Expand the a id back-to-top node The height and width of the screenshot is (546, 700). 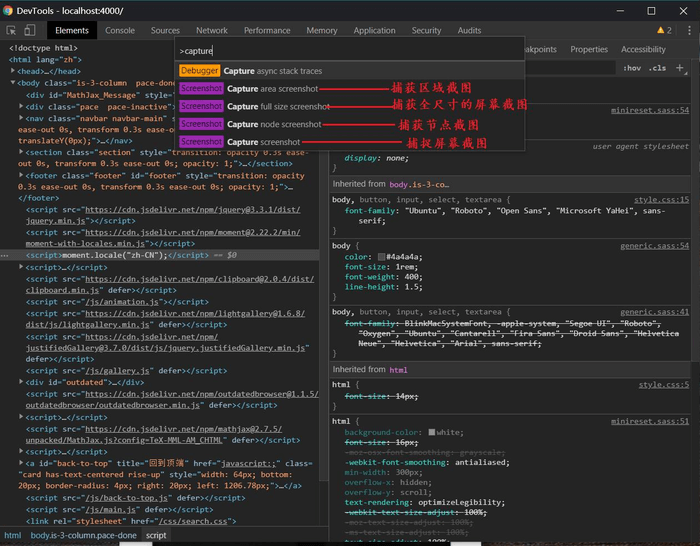(x=21, y=463)
